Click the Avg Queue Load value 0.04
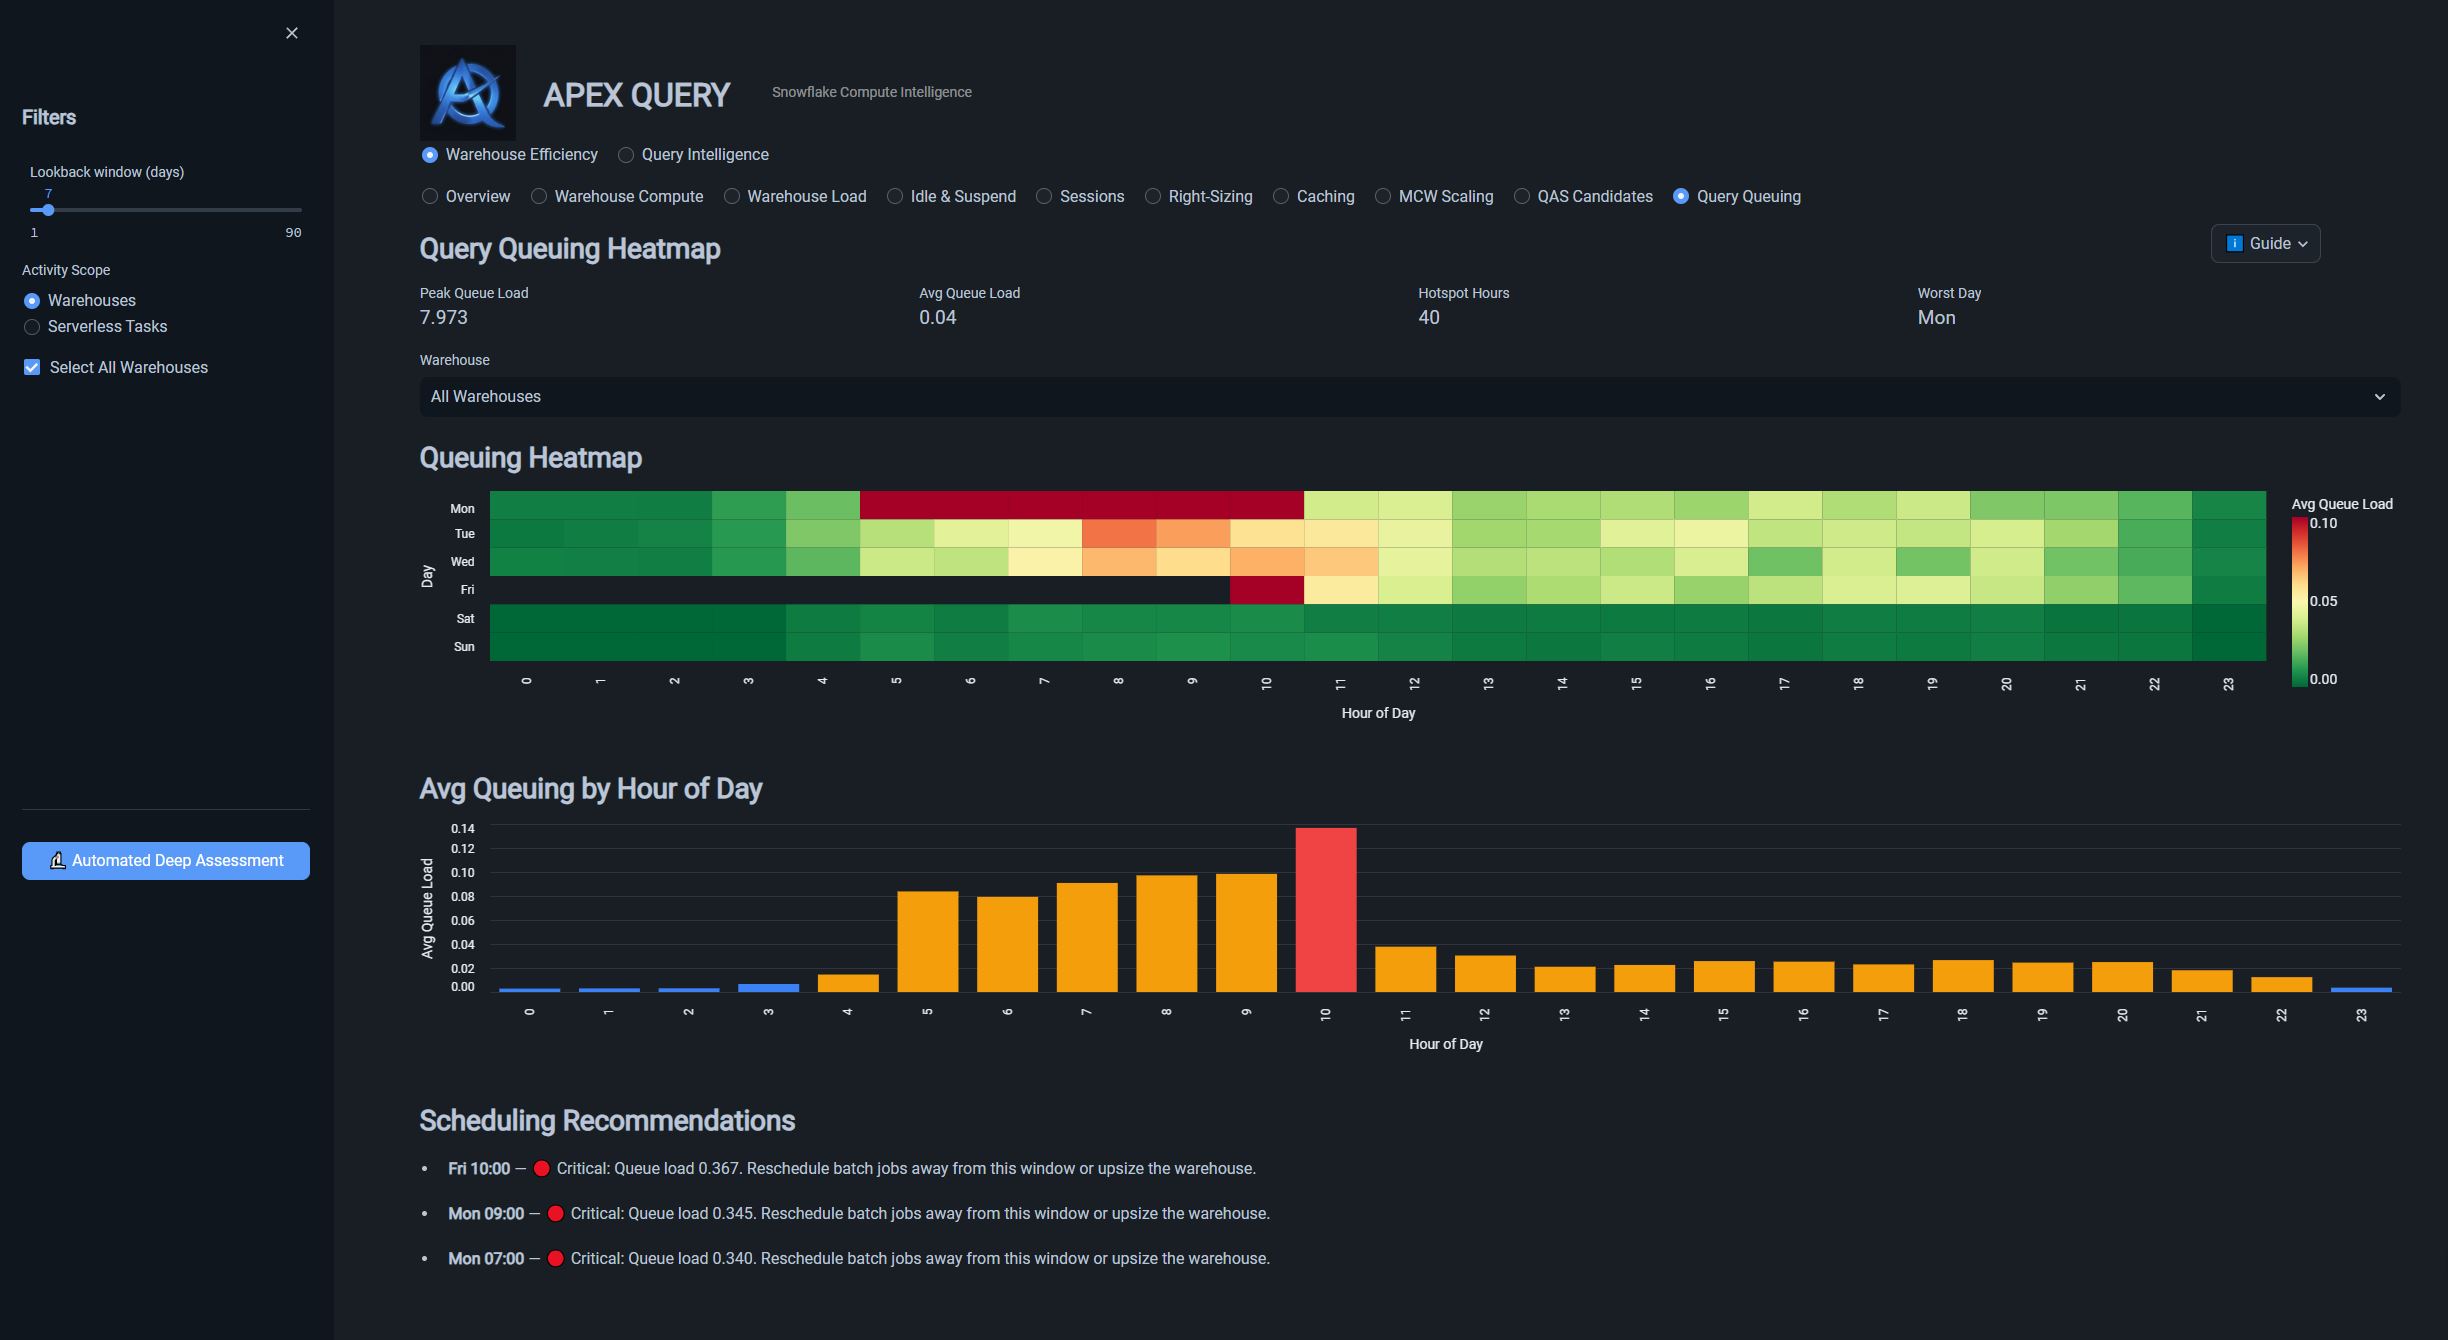The height and width of the screenshot is (1340, 2448). [938, 317]
